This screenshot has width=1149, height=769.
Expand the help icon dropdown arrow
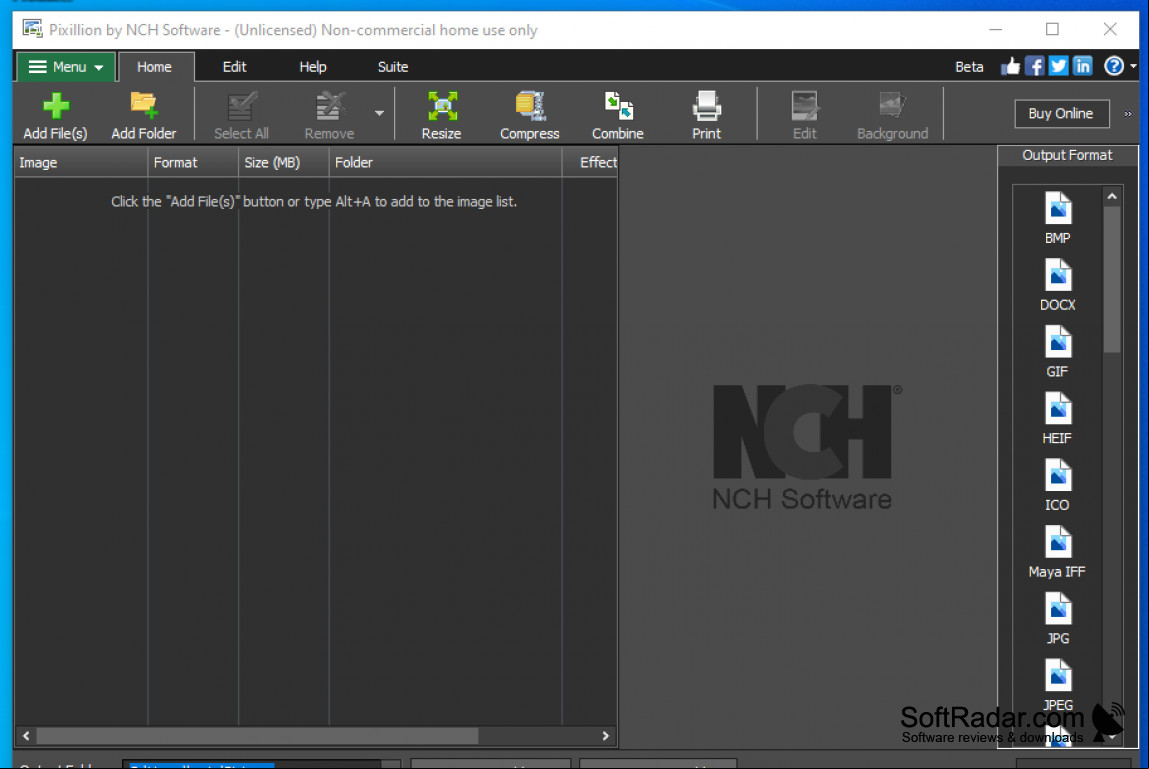point(1133,67)
